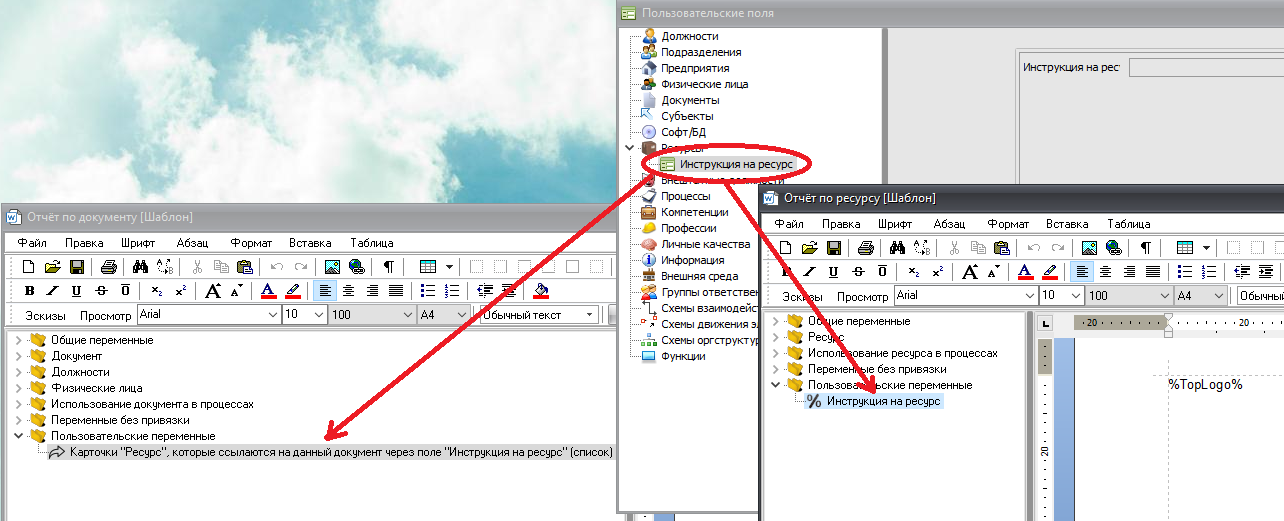Toggle center alignment in document report toolbar
Image resolution: width=1284 pixels, height=521 pixels.
[347, 291]
